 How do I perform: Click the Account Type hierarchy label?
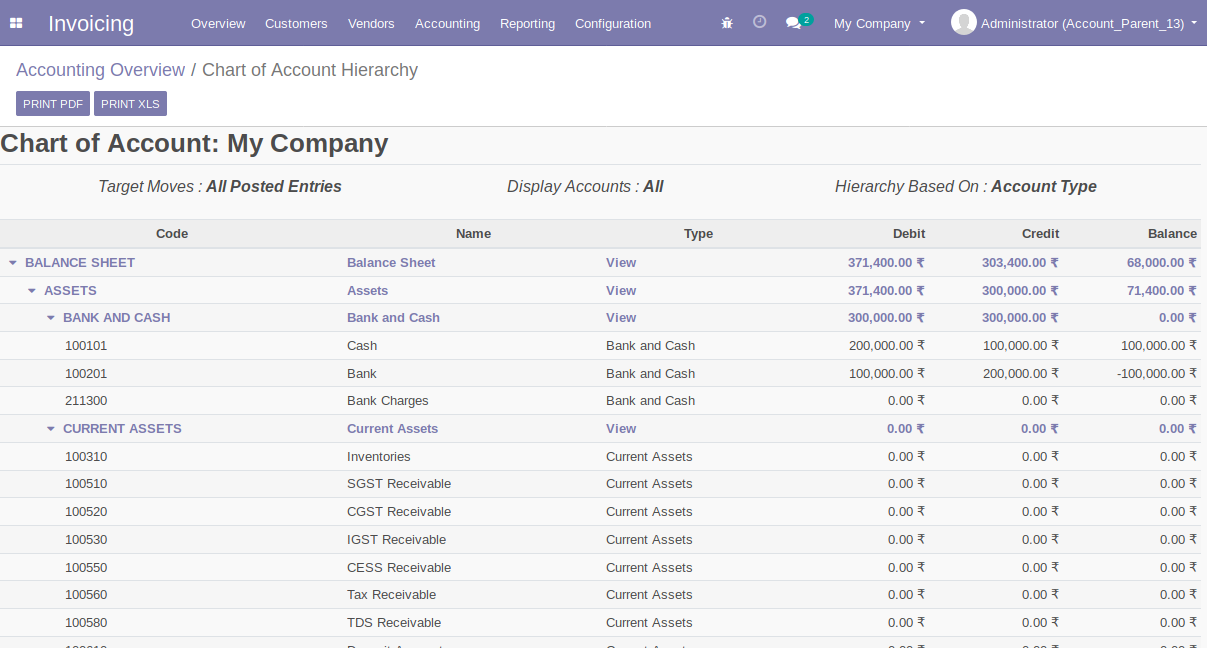point(1044,187)
